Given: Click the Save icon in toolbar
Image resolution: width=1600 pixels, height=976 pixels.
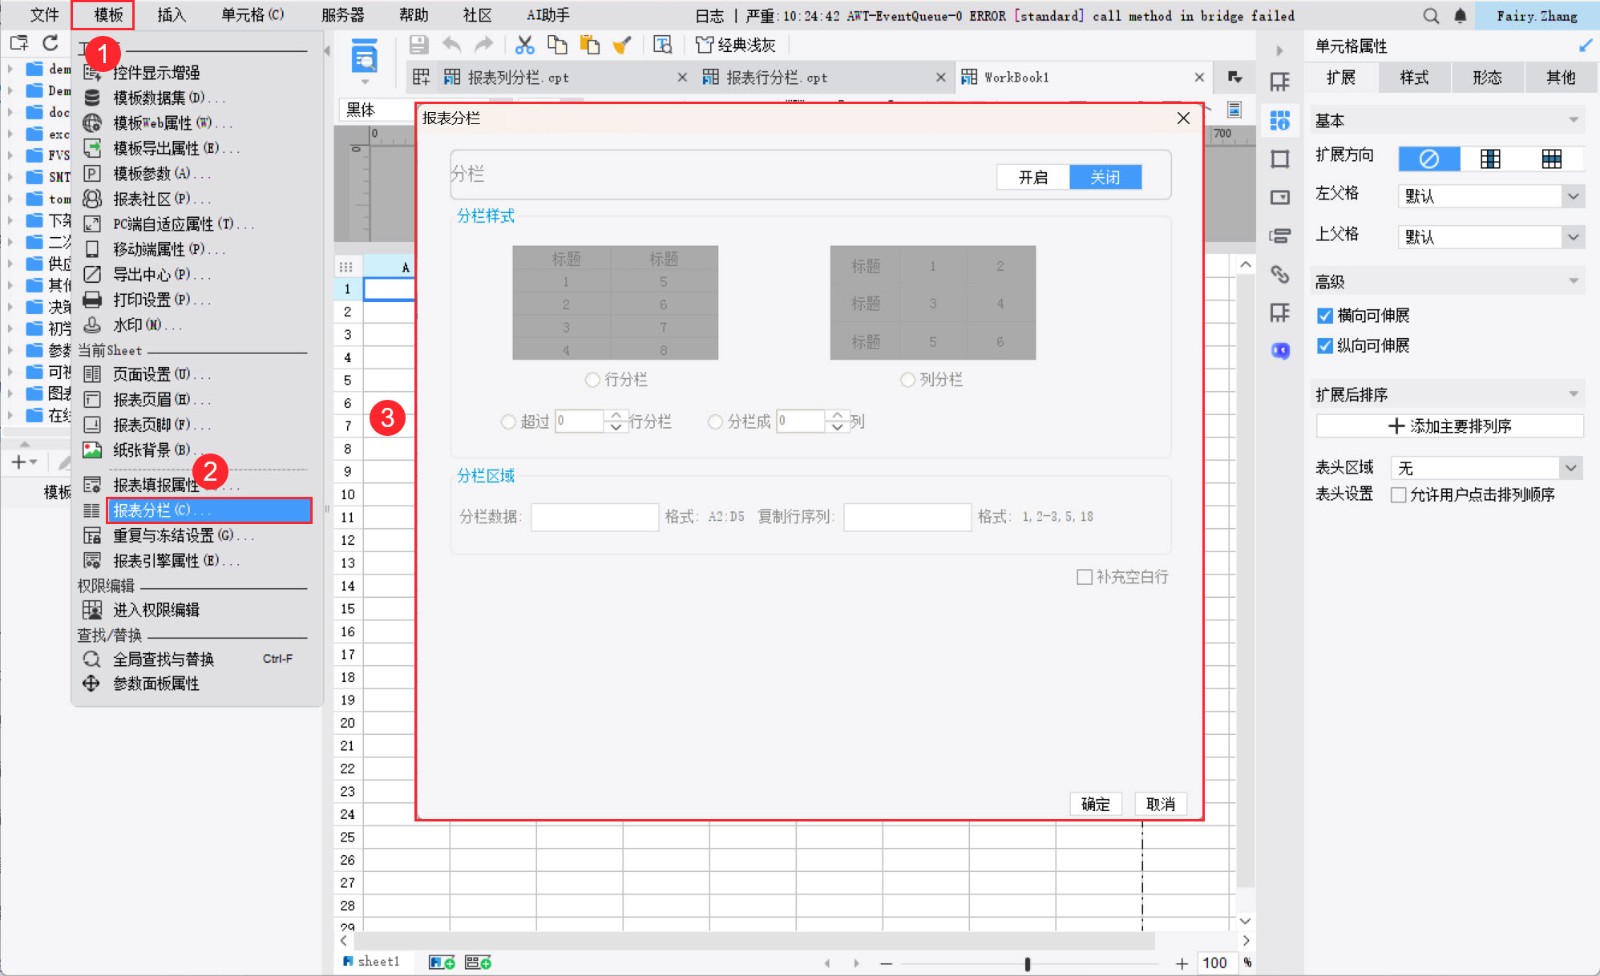Looking at the screenshot, I should coord(419,45).
